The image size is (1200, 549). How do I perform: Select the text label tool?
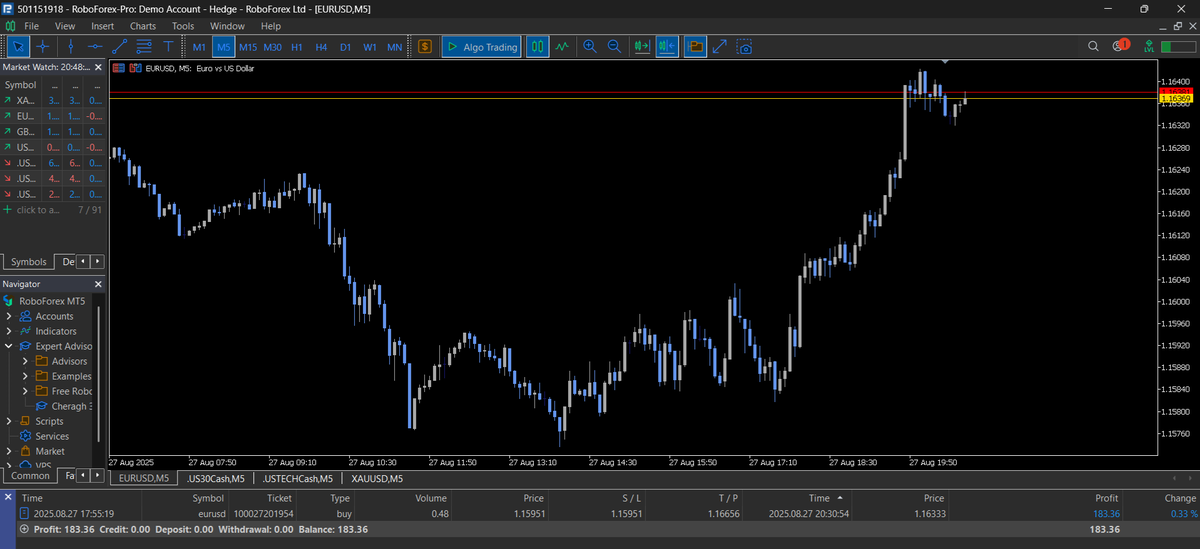168,46
